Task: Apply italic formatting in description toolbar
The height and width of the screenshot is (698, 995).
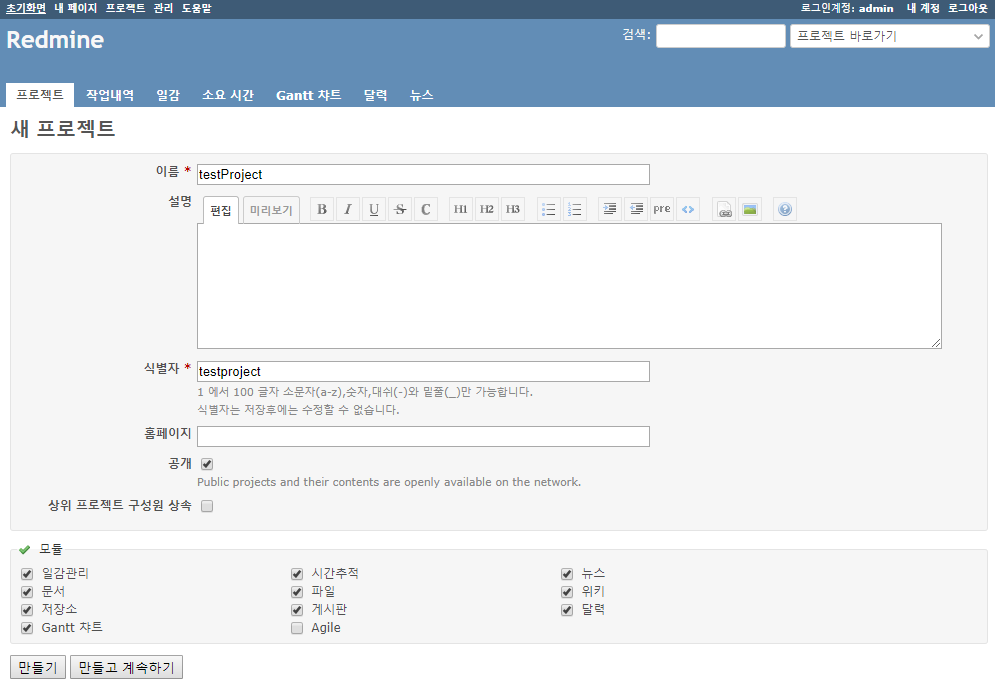Action: (x=348, y=209)
